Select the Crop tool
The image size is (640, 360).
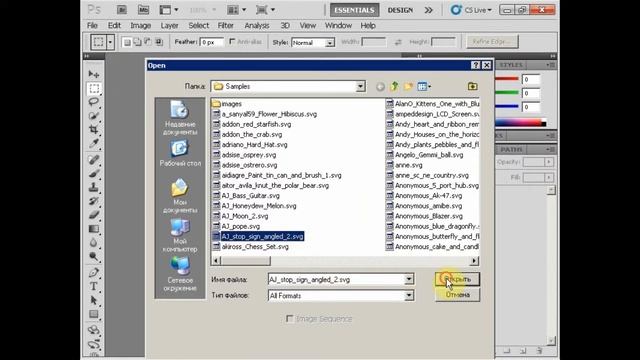tap(94, 130)
